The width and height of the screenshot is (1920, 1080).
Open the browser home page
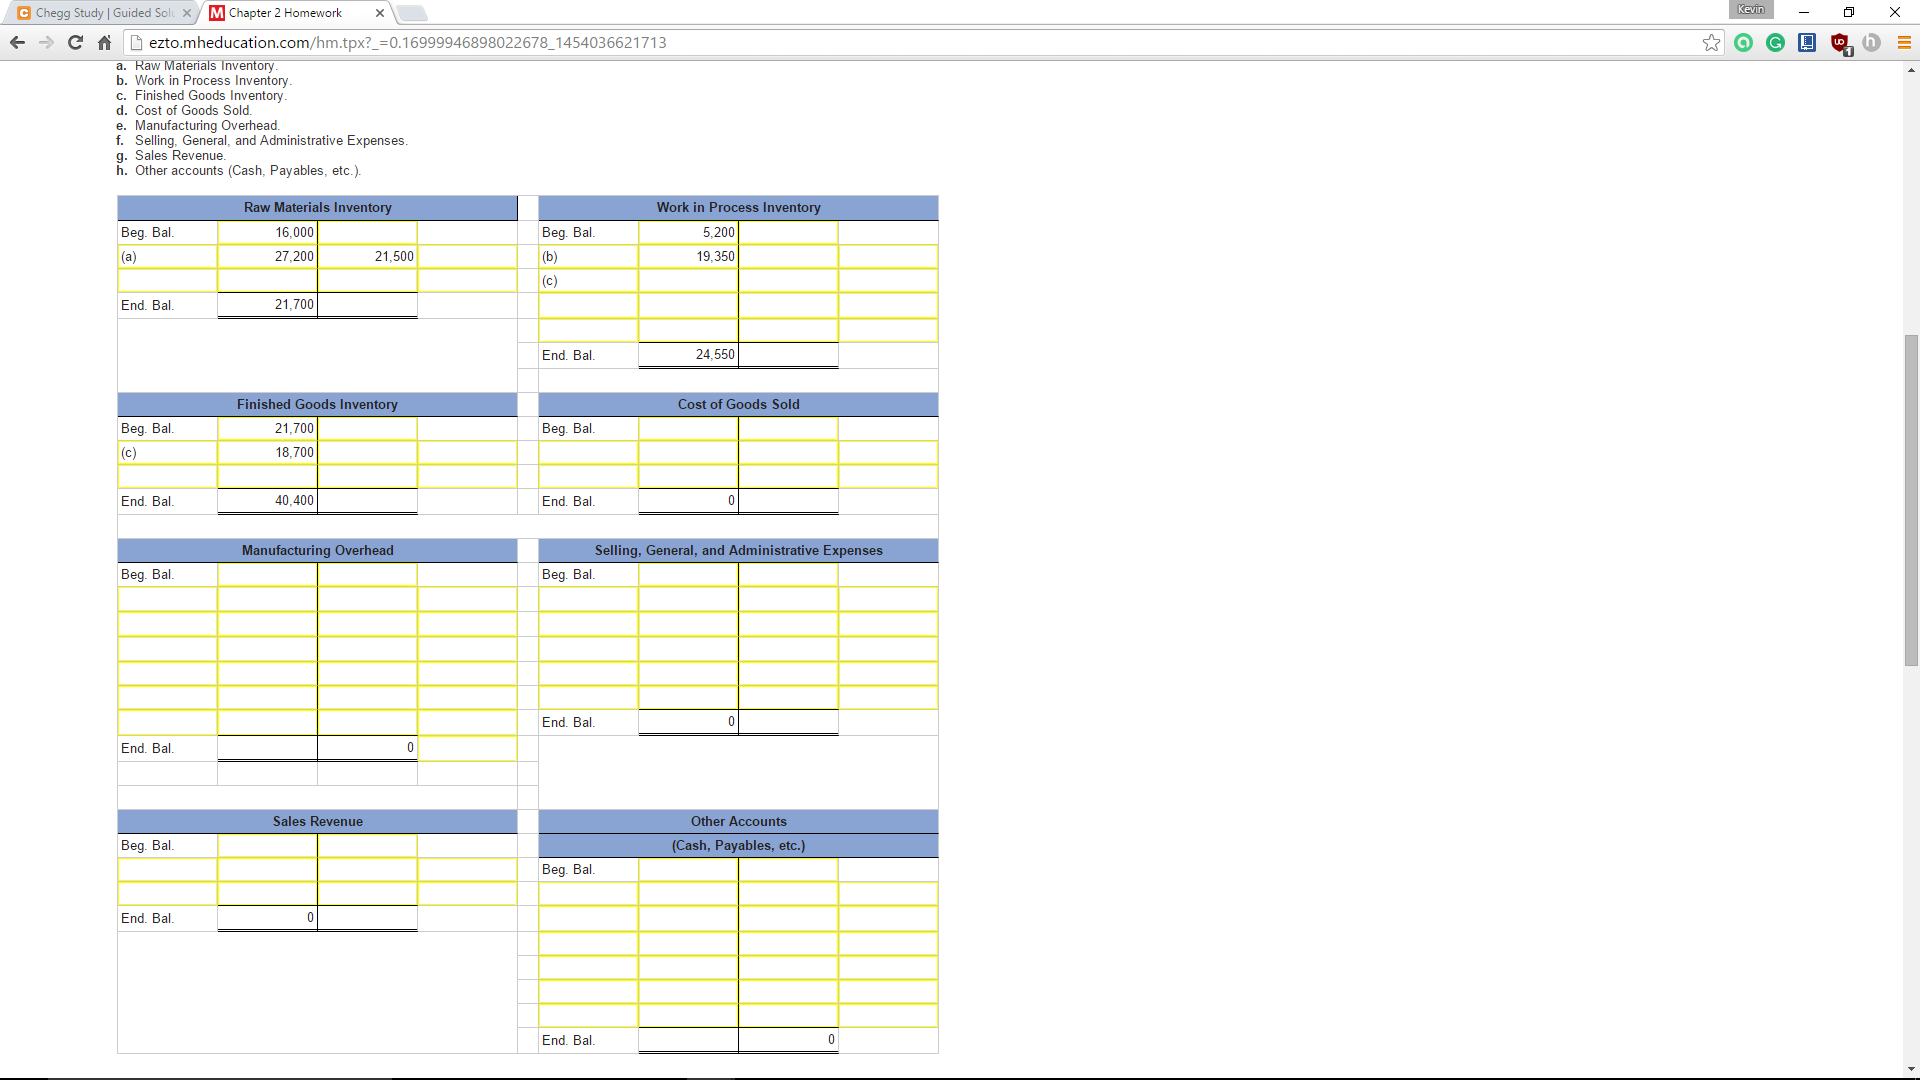pos(104,42)
